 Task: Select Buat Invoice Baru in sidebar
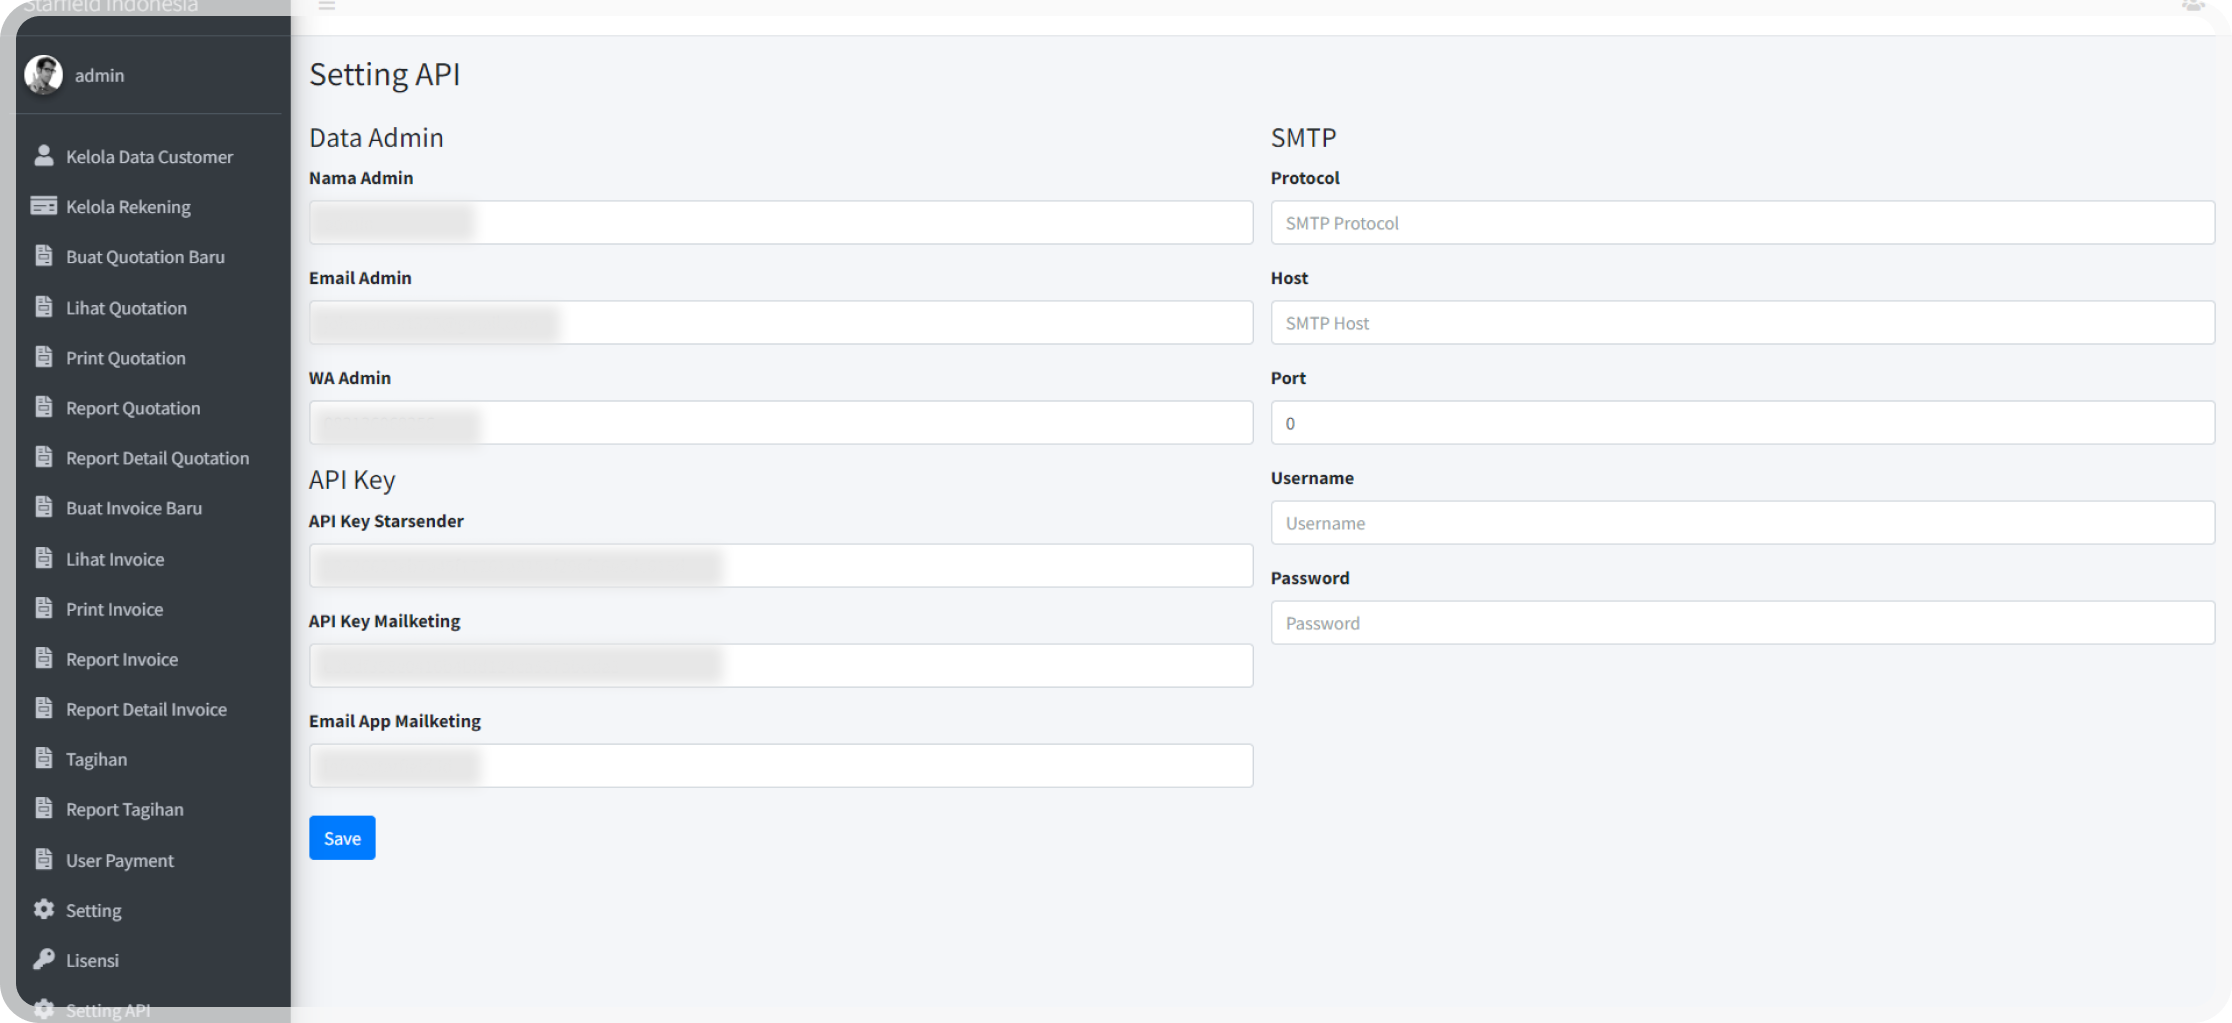point(134,508)
